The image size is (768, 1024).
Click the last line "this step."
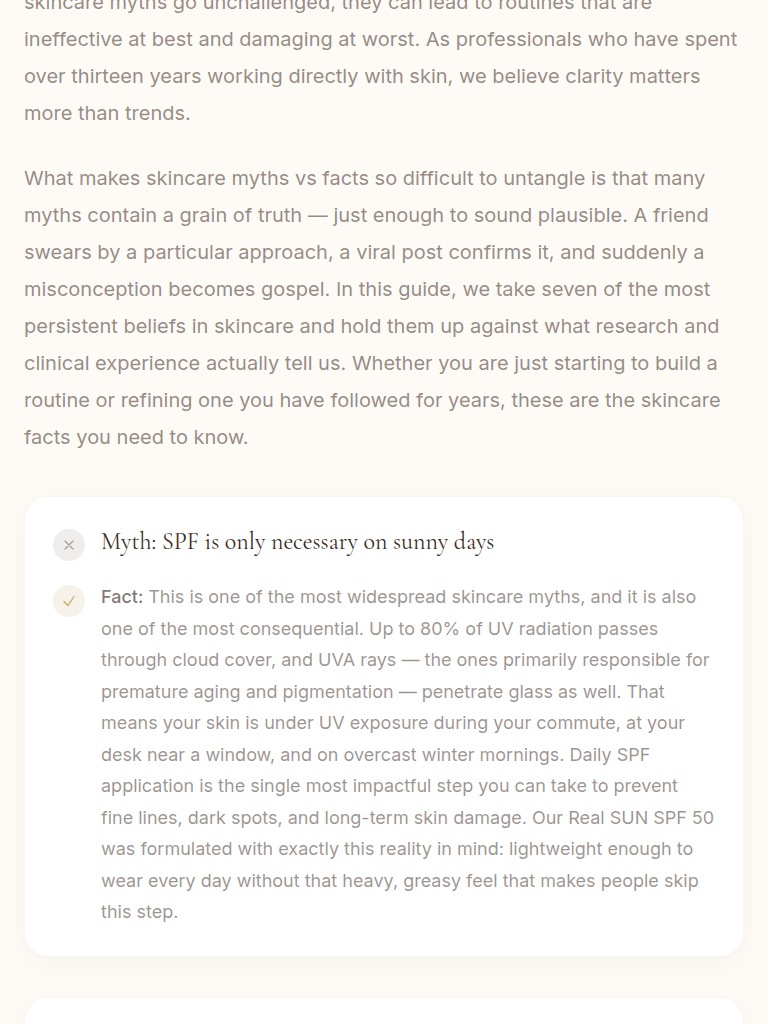tap(139, 912)
